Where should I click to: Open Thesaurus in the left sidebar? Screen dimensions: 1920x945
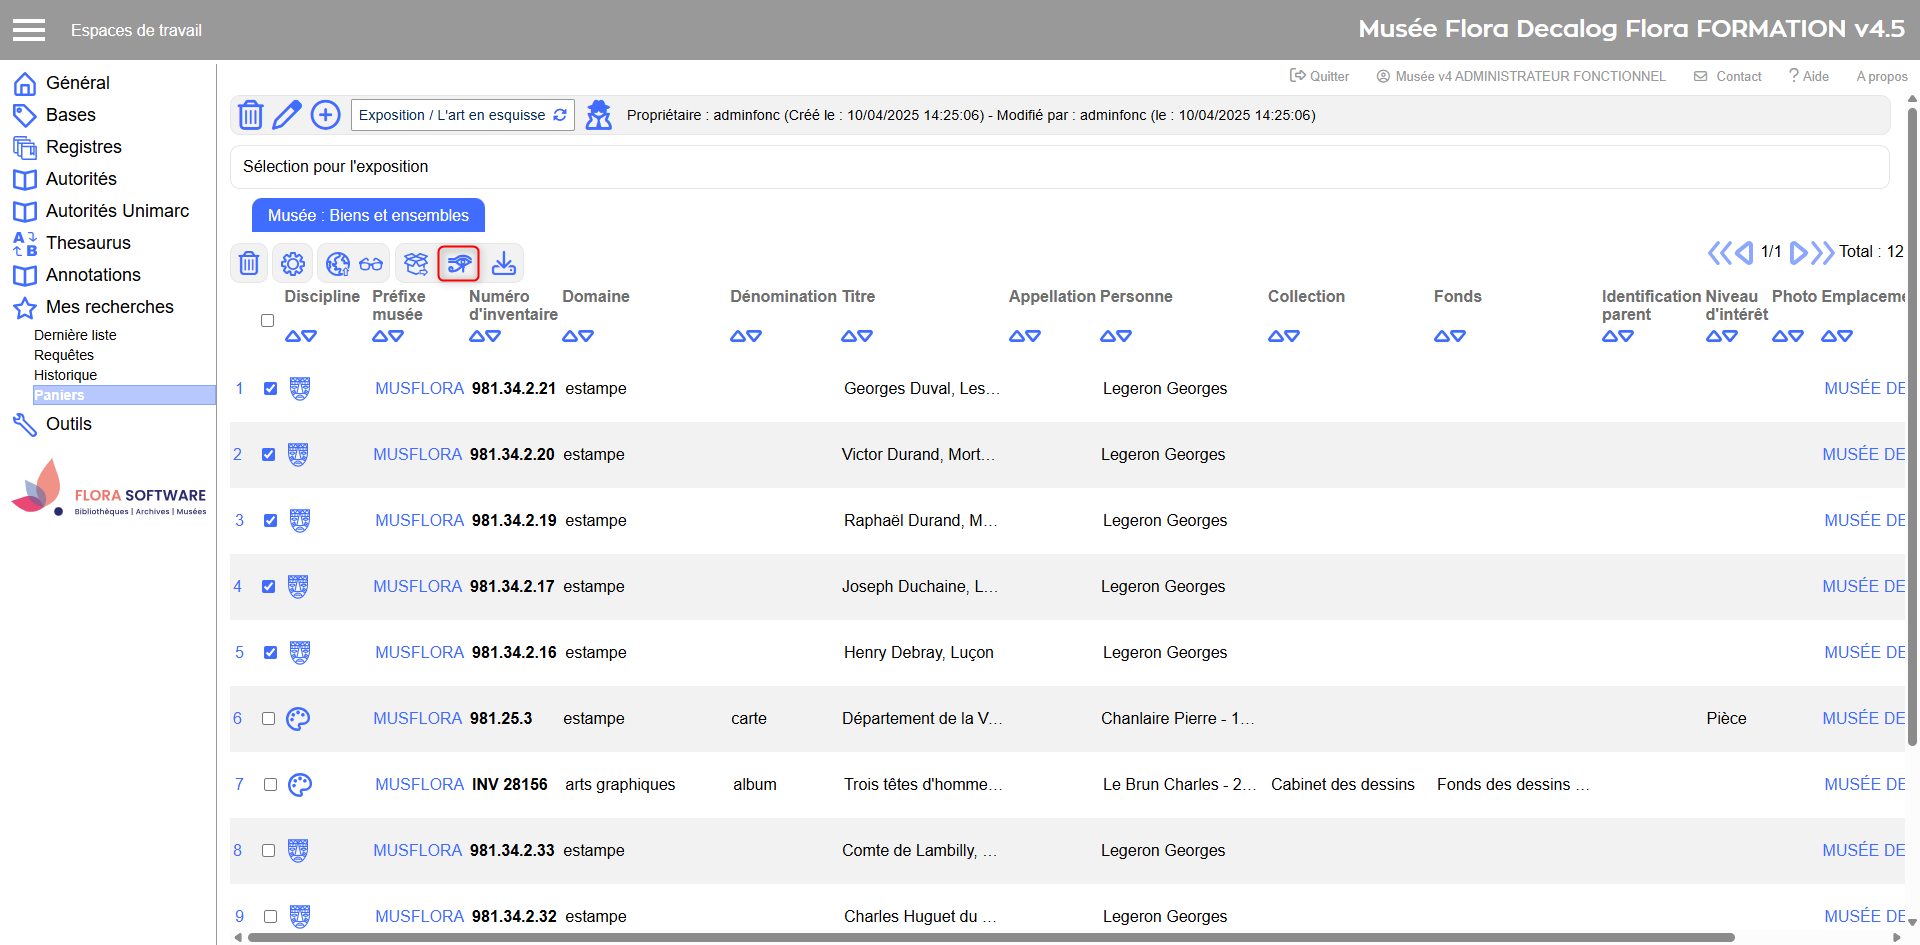point(88,243)
